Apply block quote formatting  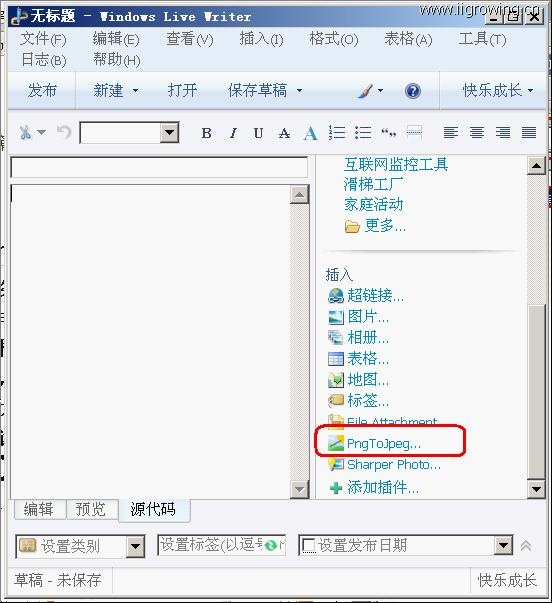[x=389, y=133]
